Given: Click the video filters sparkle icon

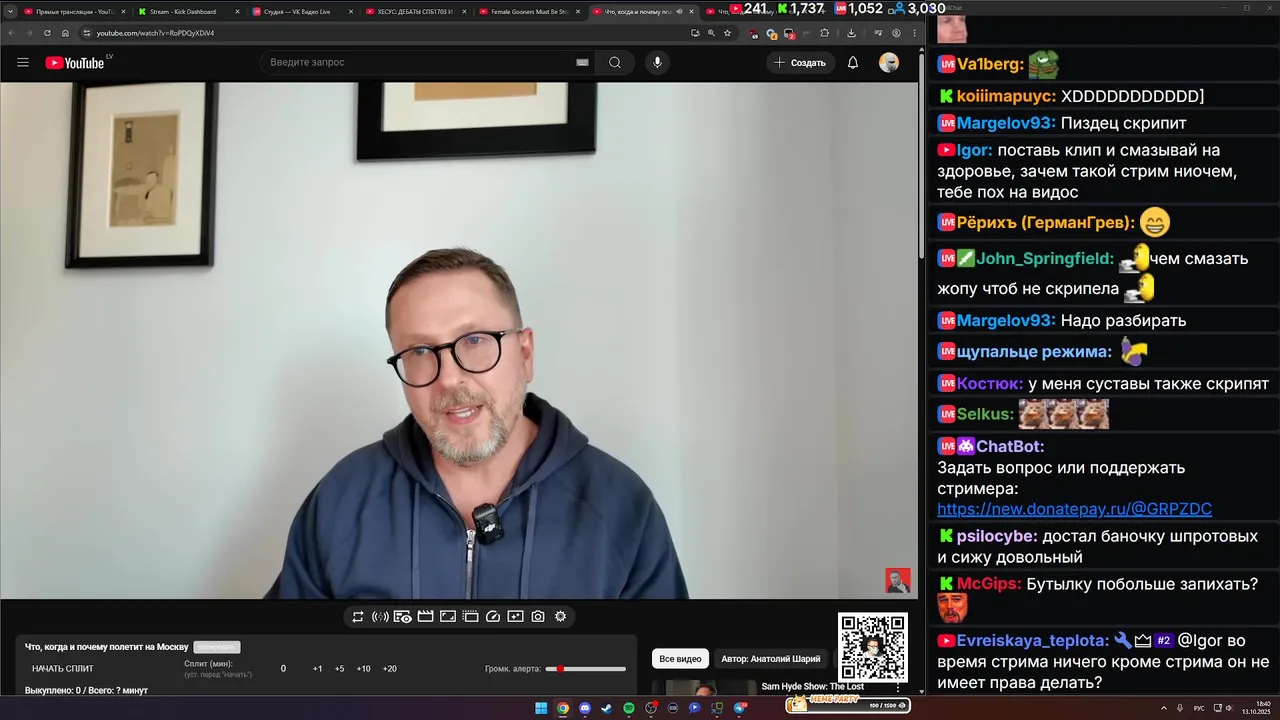Looking at the screenshot, I should [x=515, y=617].
